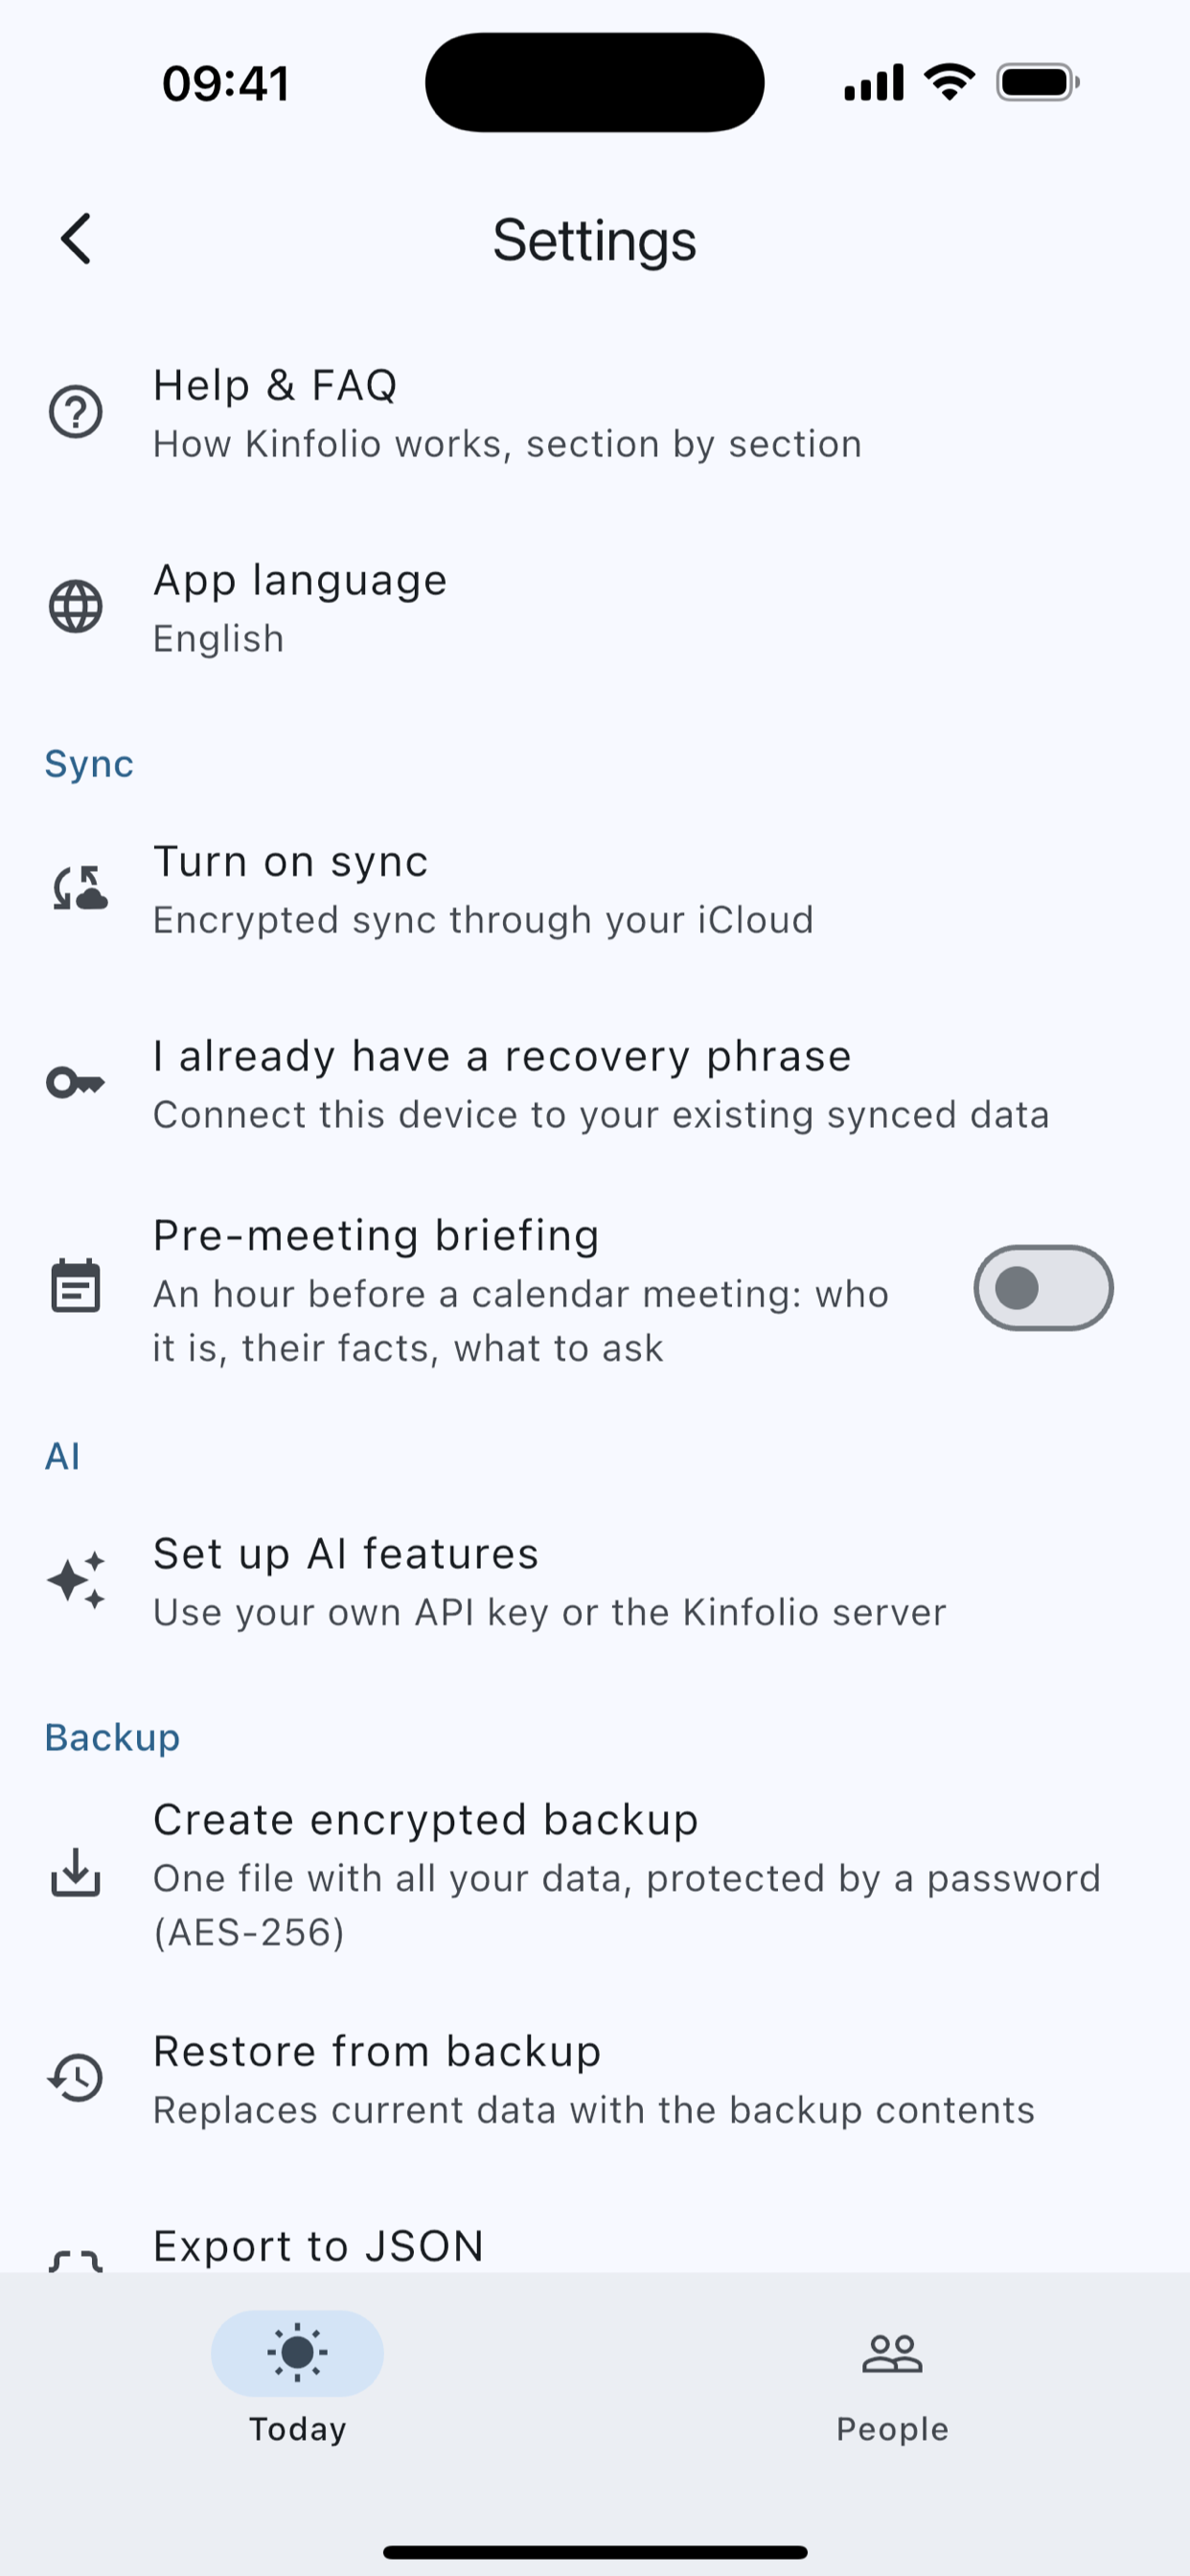Click the Help & FAQ question mark icon
1190x2576 pixels.
[76, 412]
